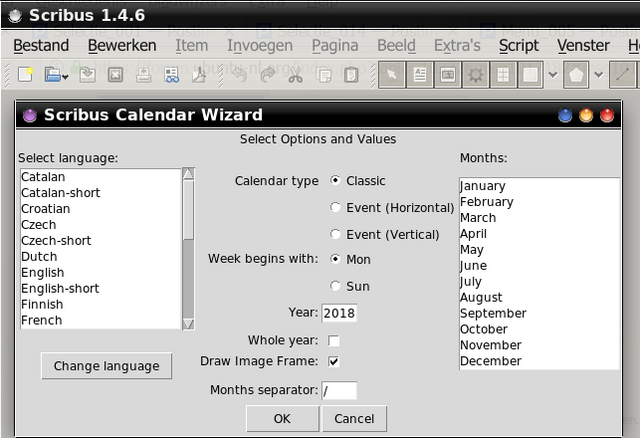This screenshot has width=640, height=438.
Task: Open the Bestand menu
Action: (x=41, y=46)
